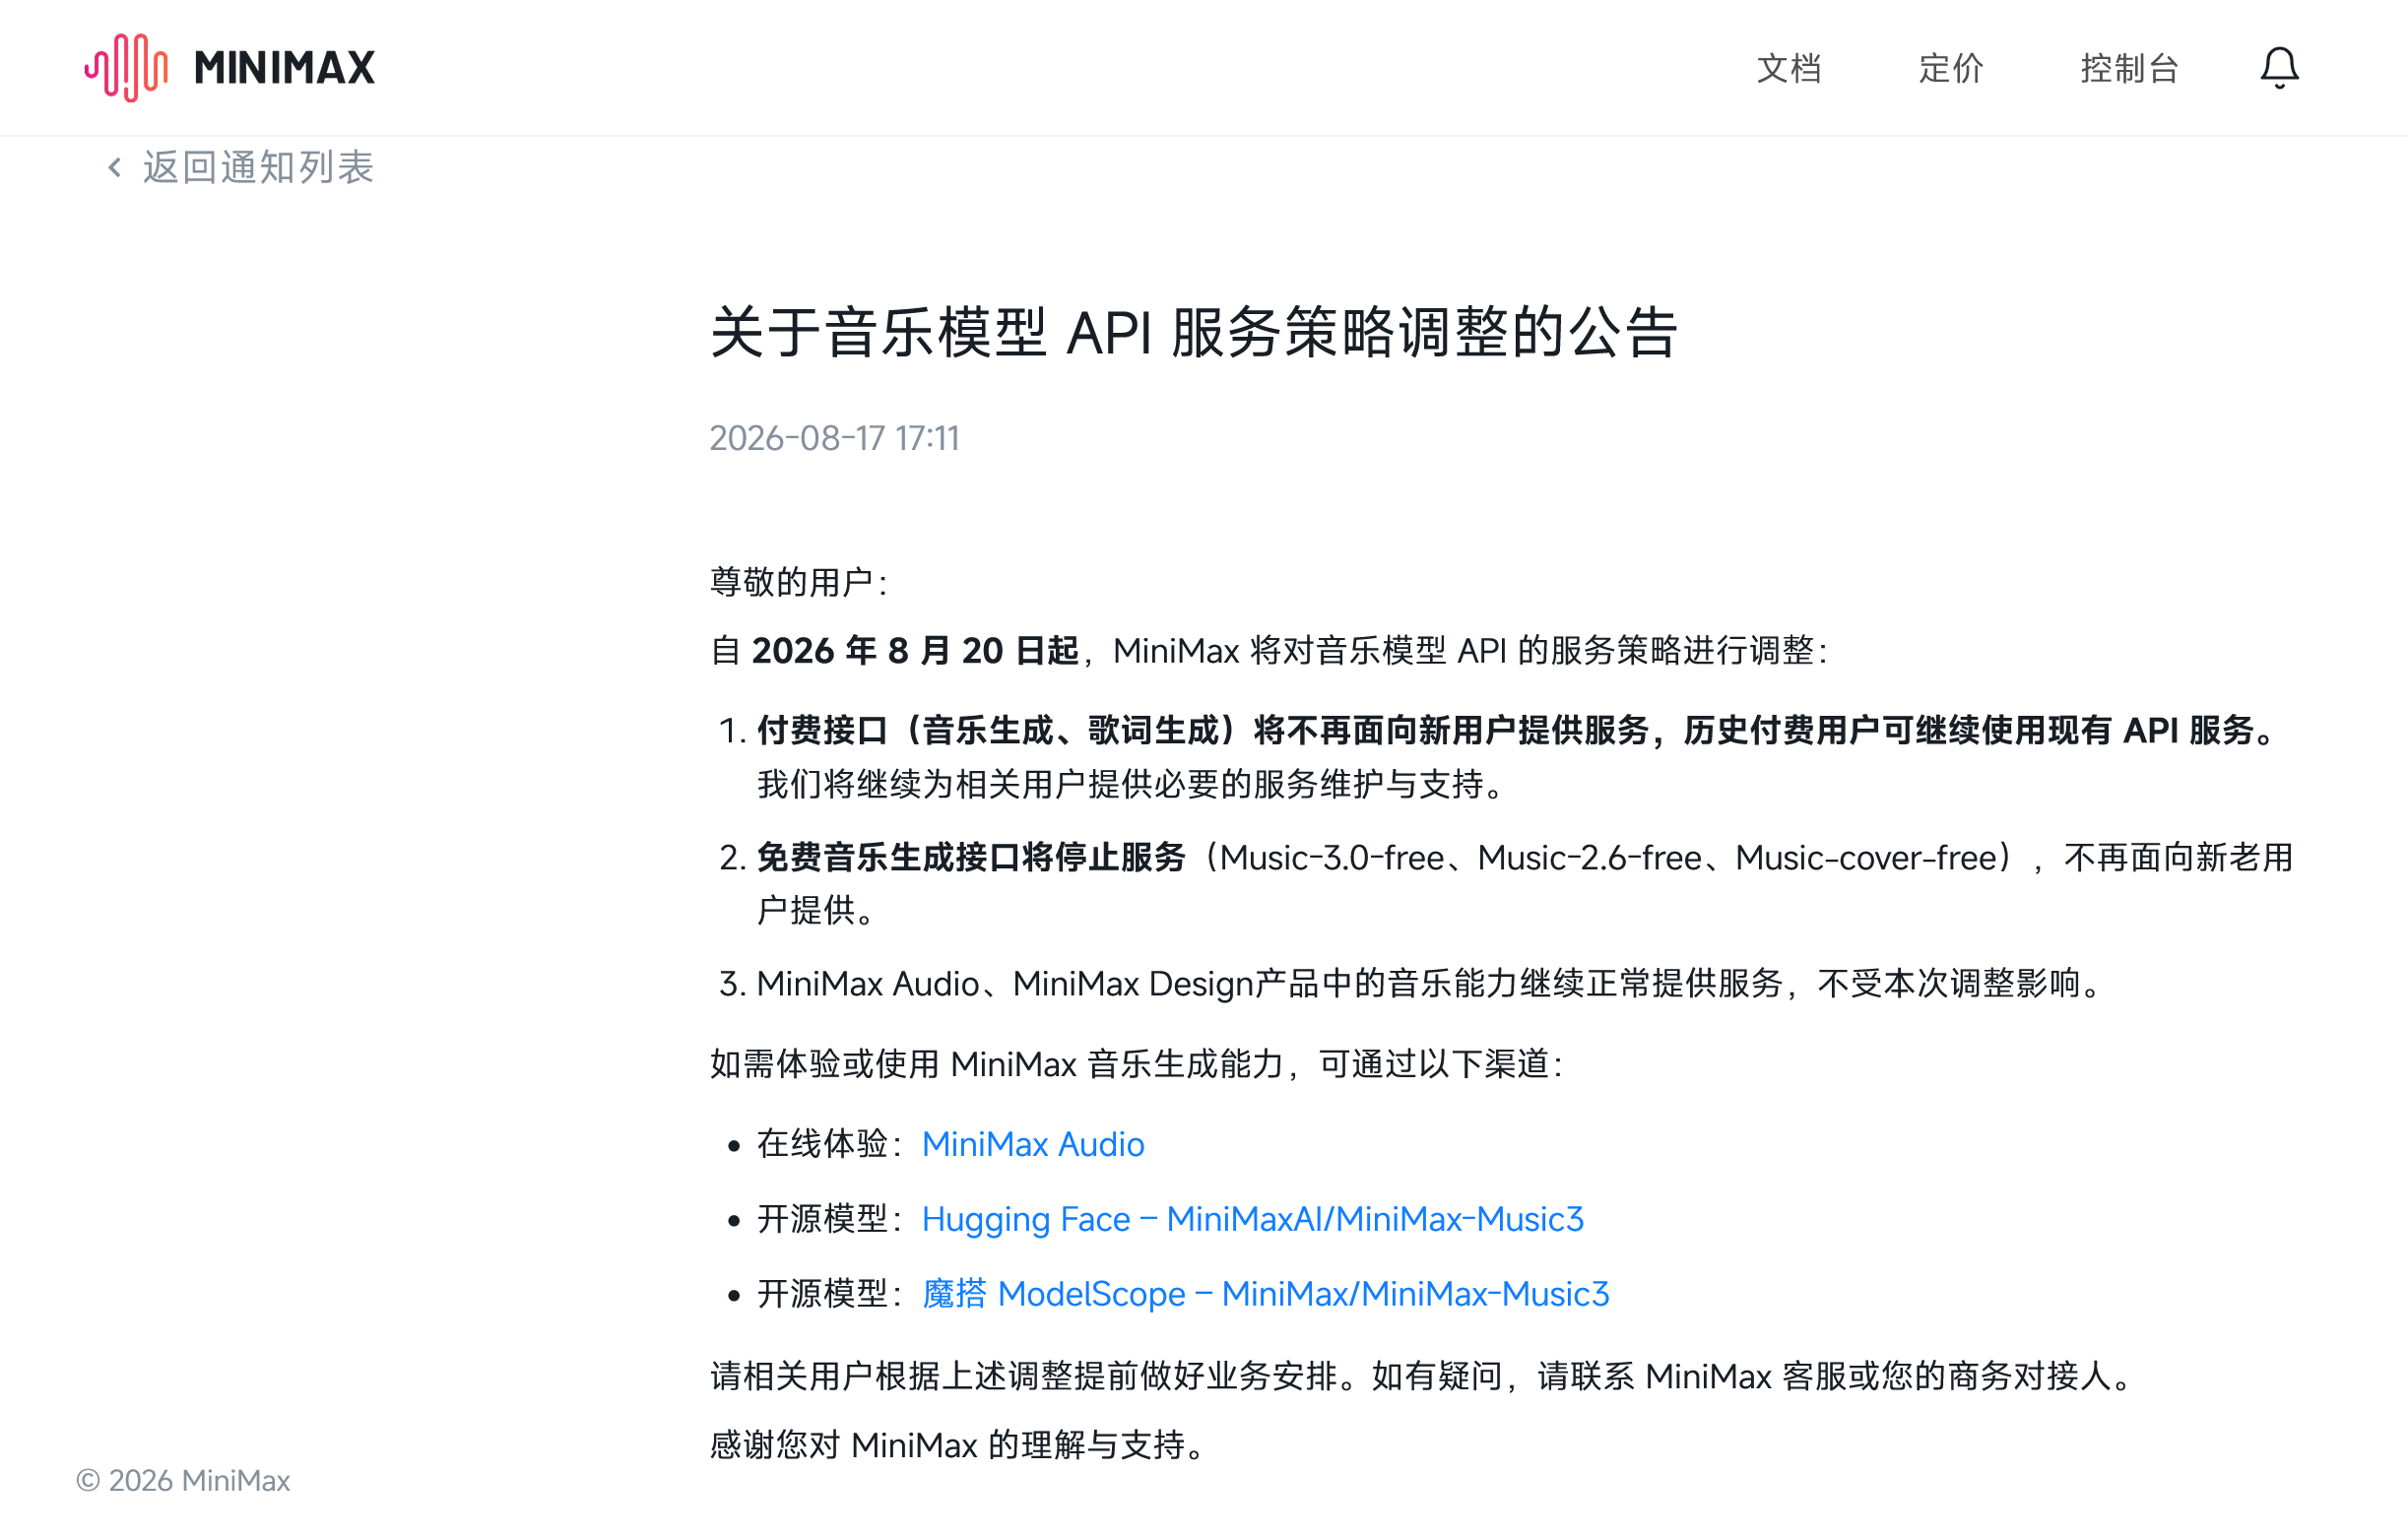Click the line 请相关用户根据上述调整提前做好业务安排
Viewport: 2408px width, 1536px height.
[x=1024, y=1377]
